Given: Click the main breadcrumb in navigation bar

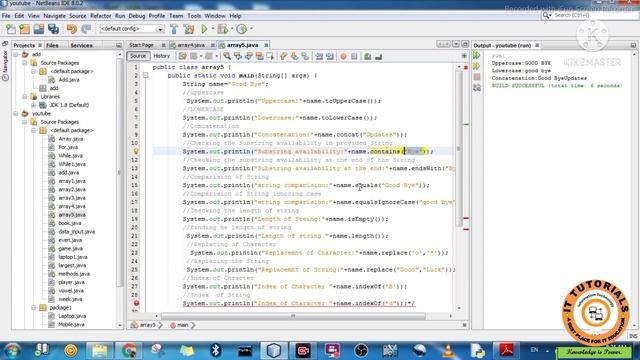Looking at the screenshot, I should [x=182, y=325].
